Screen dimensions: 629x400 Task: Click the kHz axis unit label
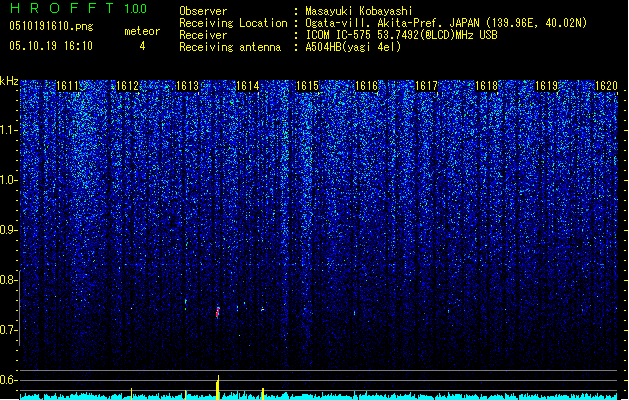[9, 81]
